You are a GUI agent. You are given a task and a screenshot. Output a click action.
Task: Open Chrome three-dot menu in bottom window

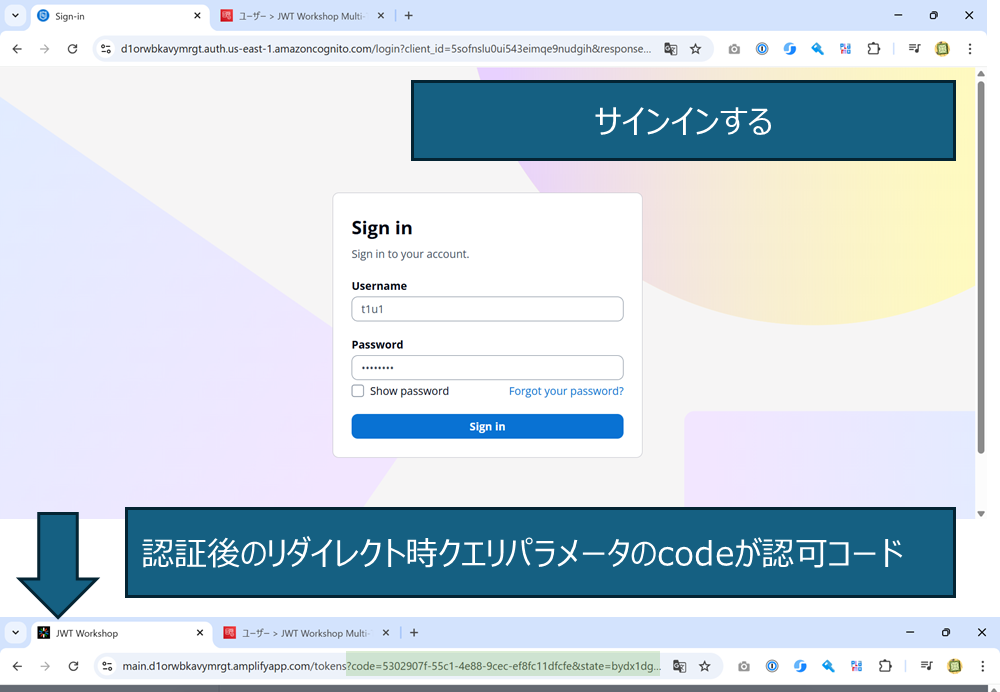tap(982, 666)
